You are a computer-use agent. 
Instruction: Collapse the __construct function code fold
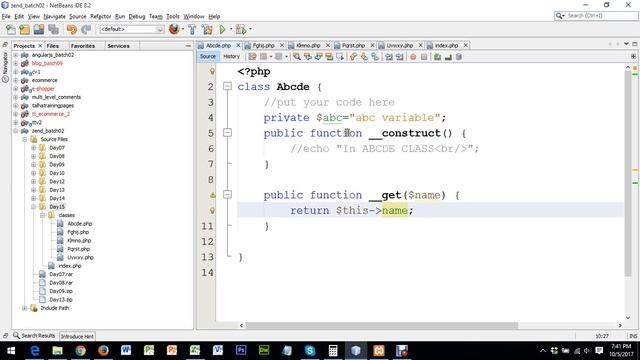coord(227,133)
